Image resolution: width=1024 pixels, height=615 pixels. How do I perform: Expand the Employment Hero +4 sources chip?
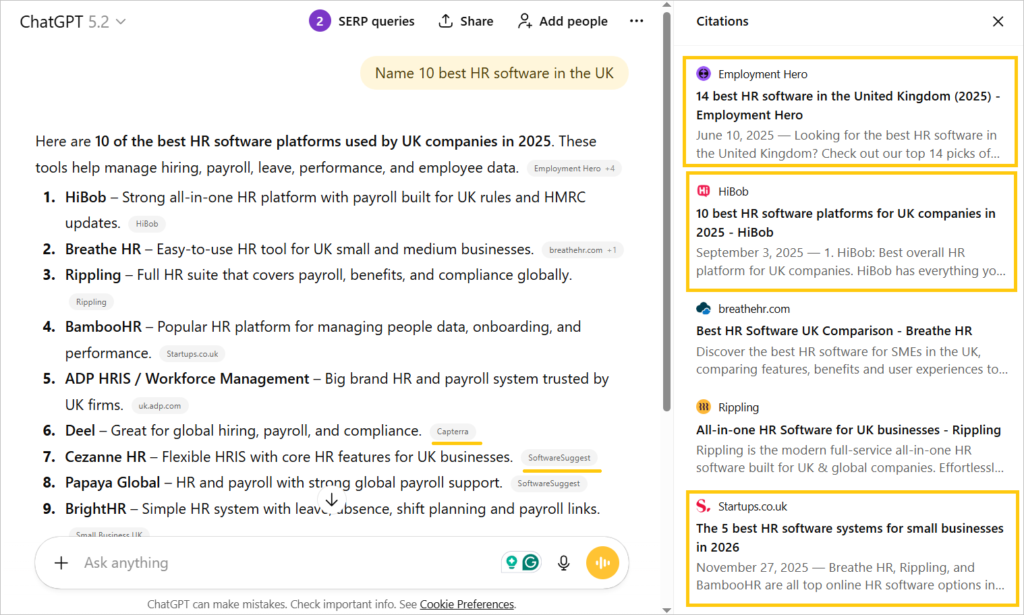[x=575, y=169]
